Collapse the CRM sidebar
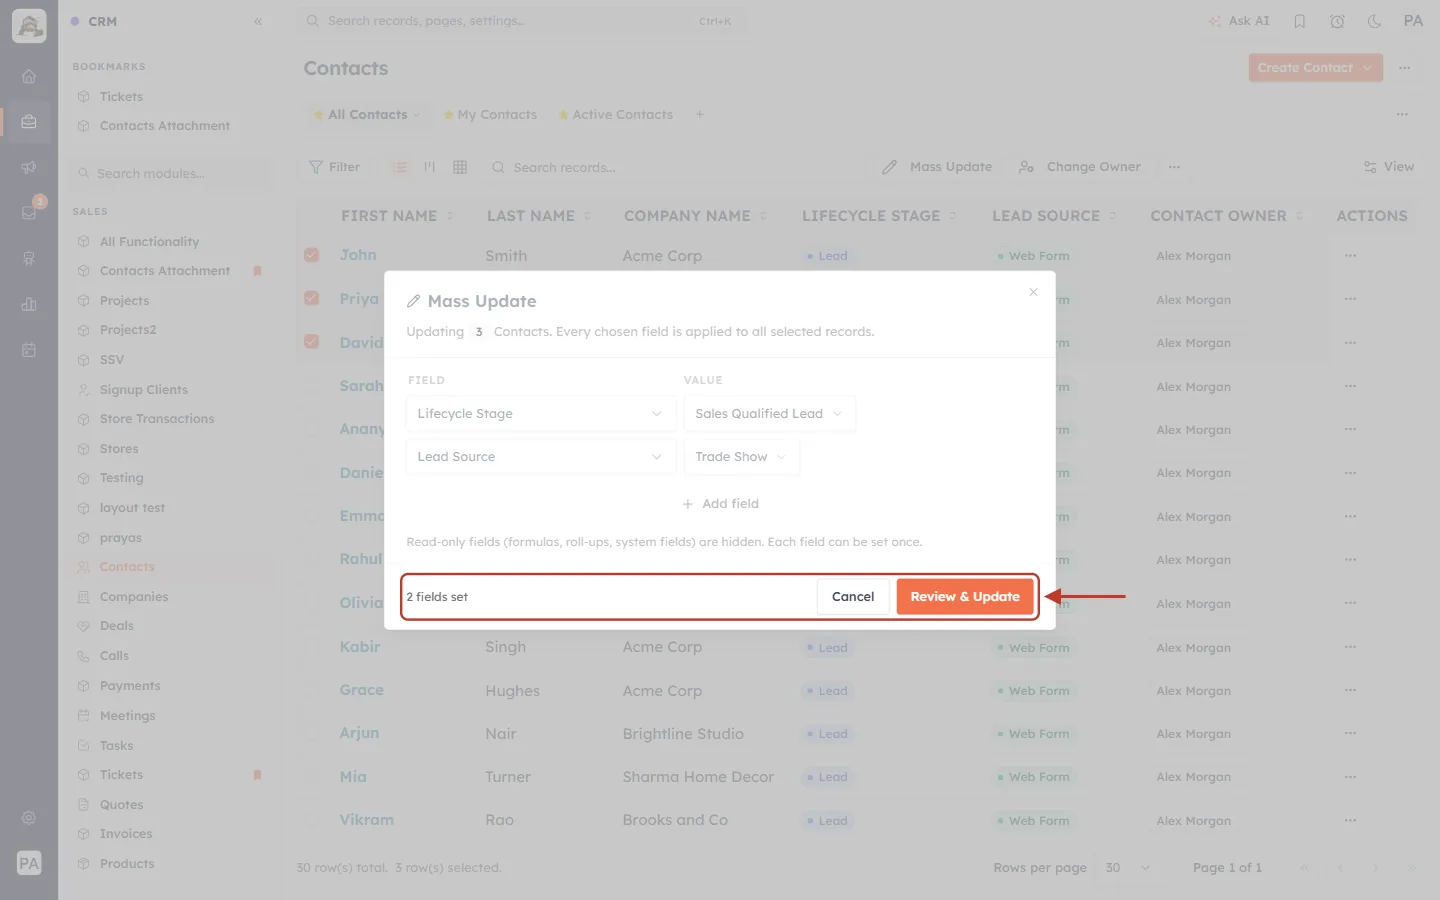Screen dimensions: 1440x900 [258, 21]
